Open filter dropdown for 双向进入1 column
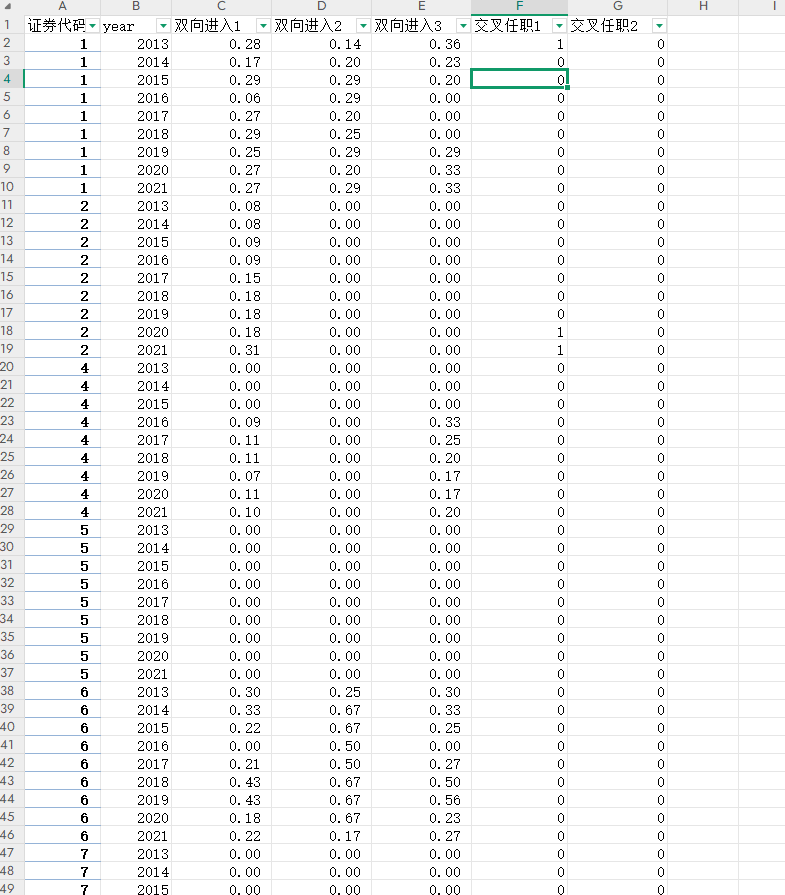The width and height of the screenshot is (785, 895). point(263,26)
